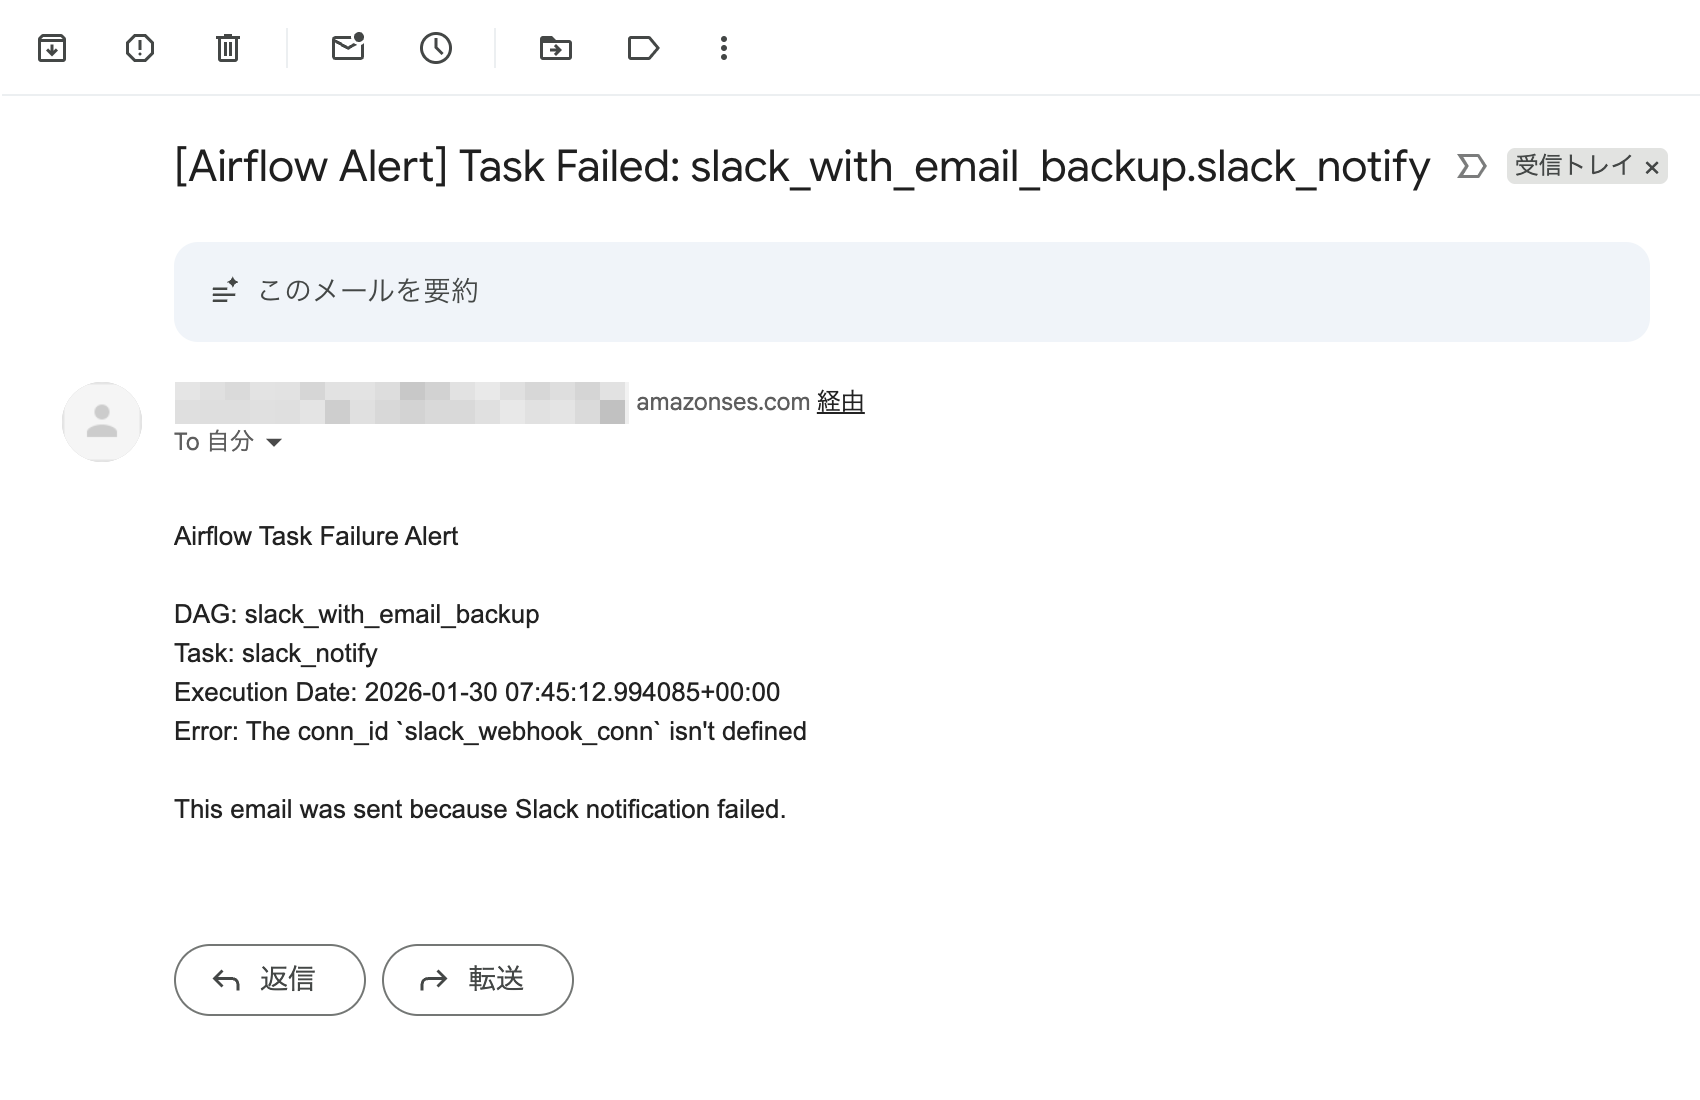Open translate options via the curved arrow icon
The width and height of the screenshot is (1700, 1100).
pyautogui.click(x=1469, y=166)
